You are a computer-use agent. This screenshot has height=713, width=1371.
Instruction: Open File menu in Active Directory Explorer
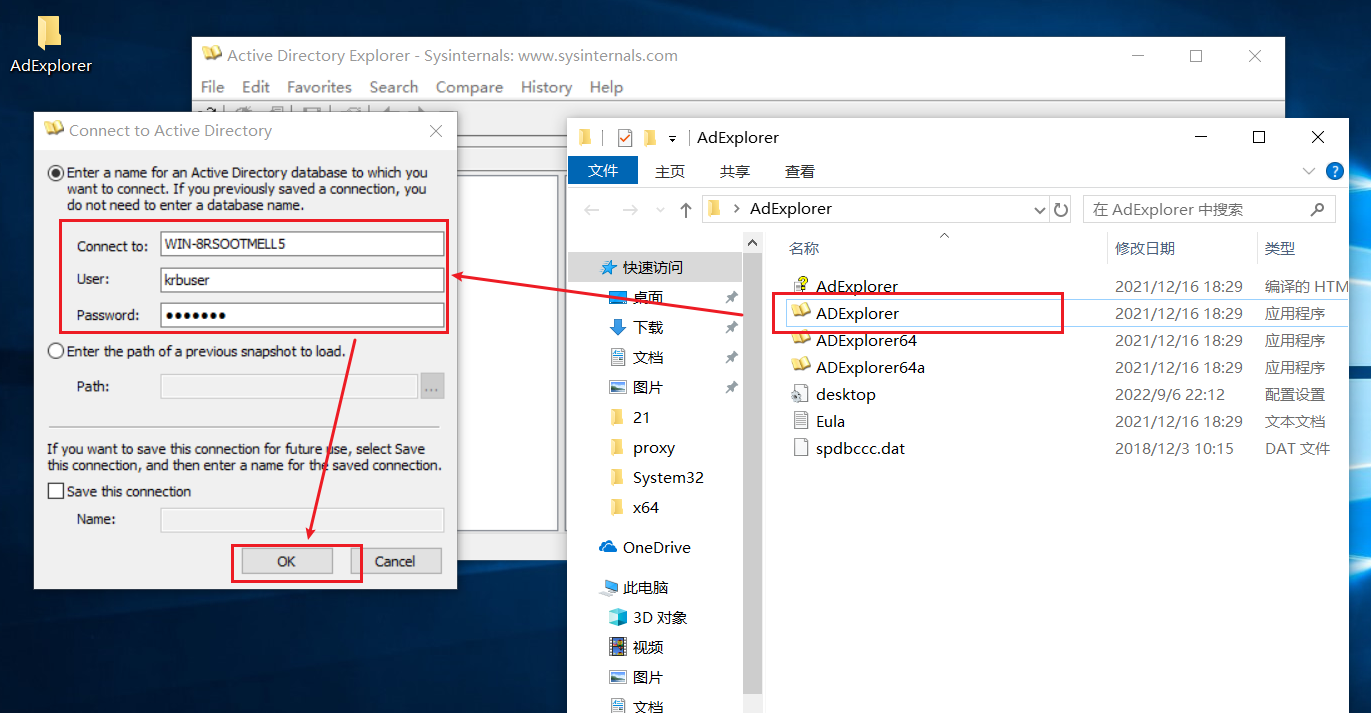pos(212,87)
